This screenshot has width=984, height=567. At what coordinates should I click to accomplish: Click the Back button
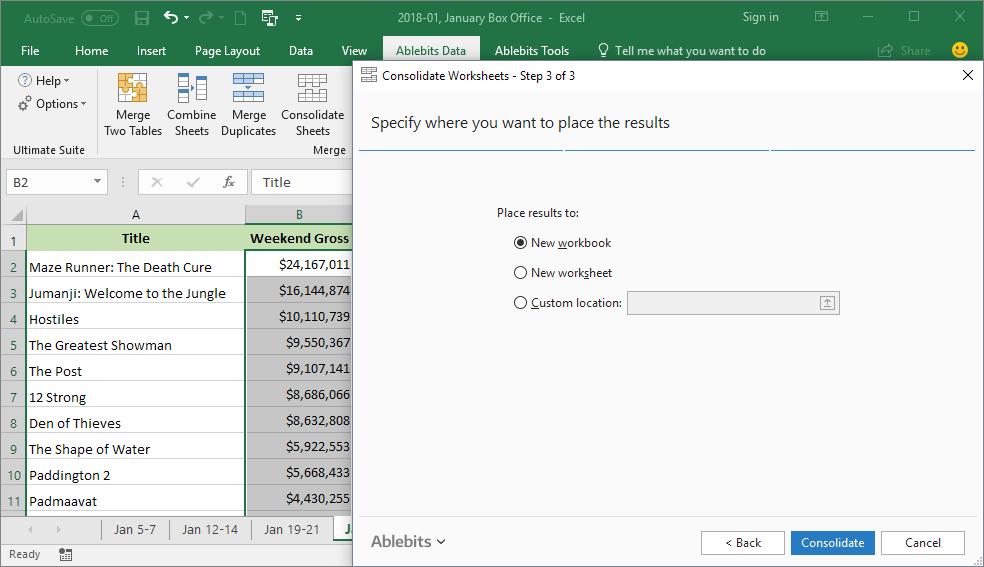(x=742, y=543)
